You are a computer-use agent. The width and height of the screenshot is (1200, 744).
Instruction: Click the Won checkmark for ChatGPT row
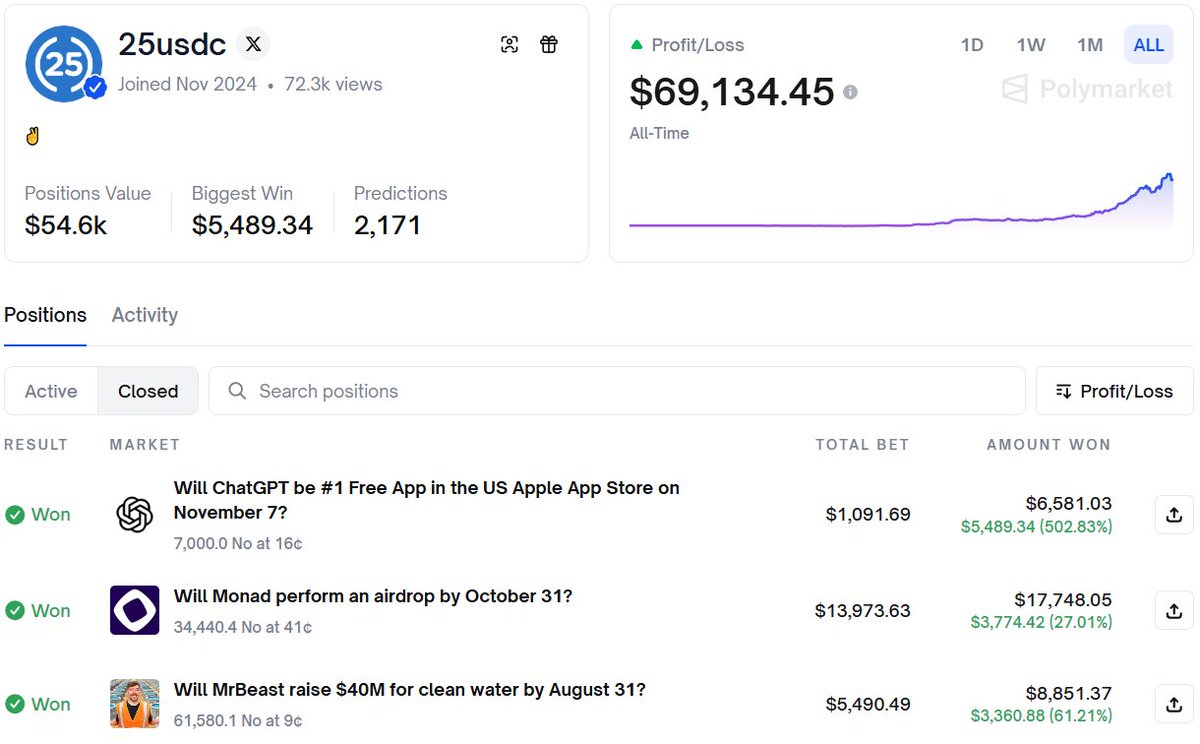click(x=15, y=515)
